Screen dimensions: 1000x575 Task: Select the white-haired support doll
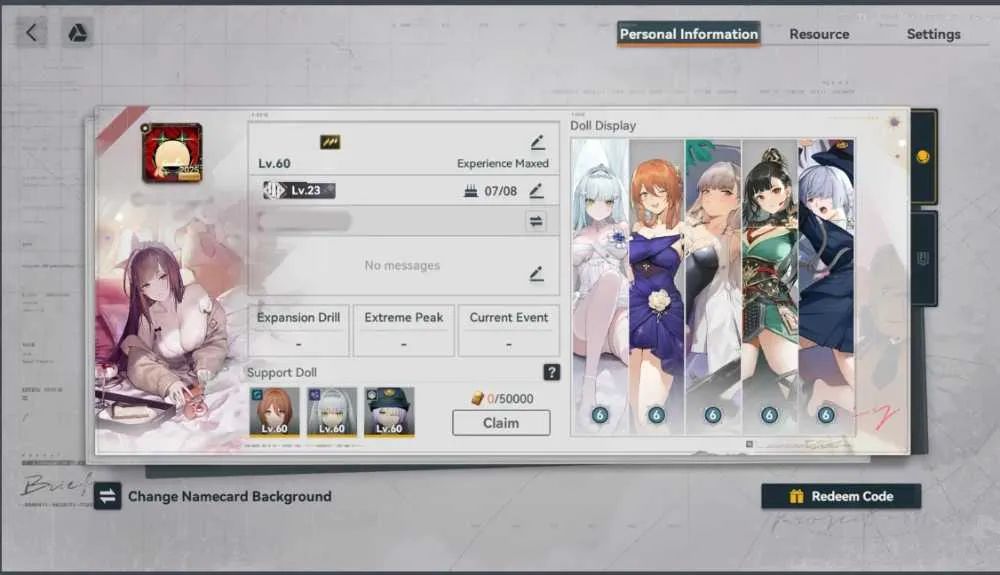click(x=332, y=411)
